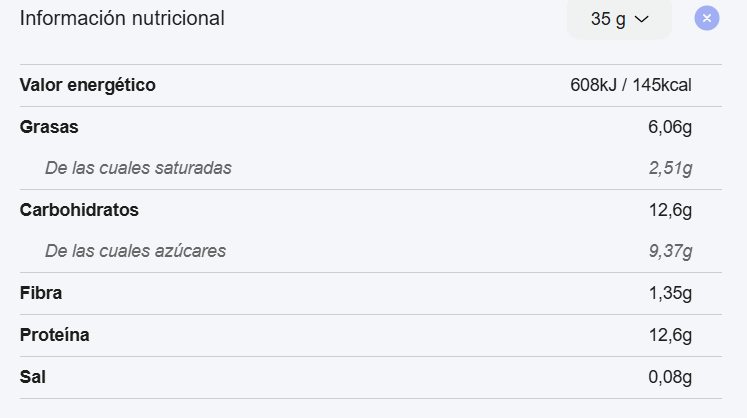Click the 608kJ / 145kcal energy value
This screenshot has height=418, width=747.
click(631, 85)
